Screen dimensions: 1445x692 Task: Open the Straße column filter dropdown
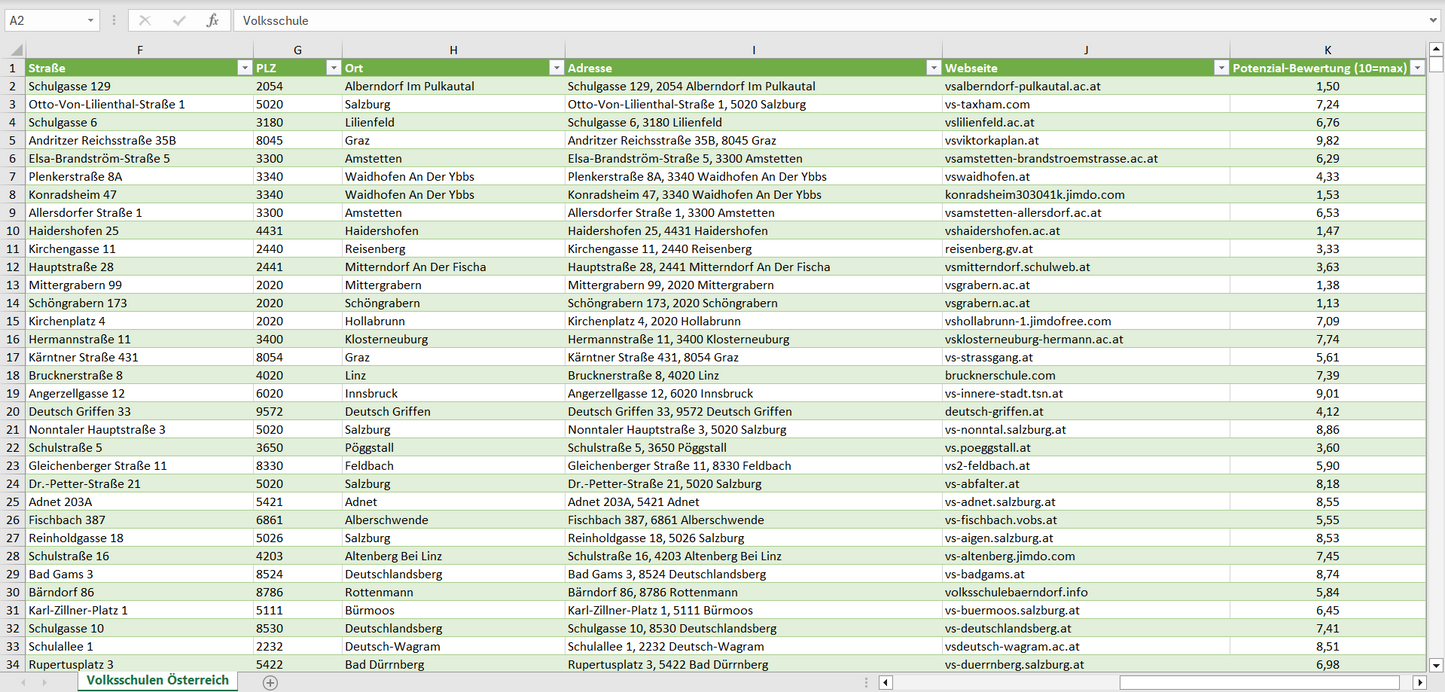coord(244,68)
